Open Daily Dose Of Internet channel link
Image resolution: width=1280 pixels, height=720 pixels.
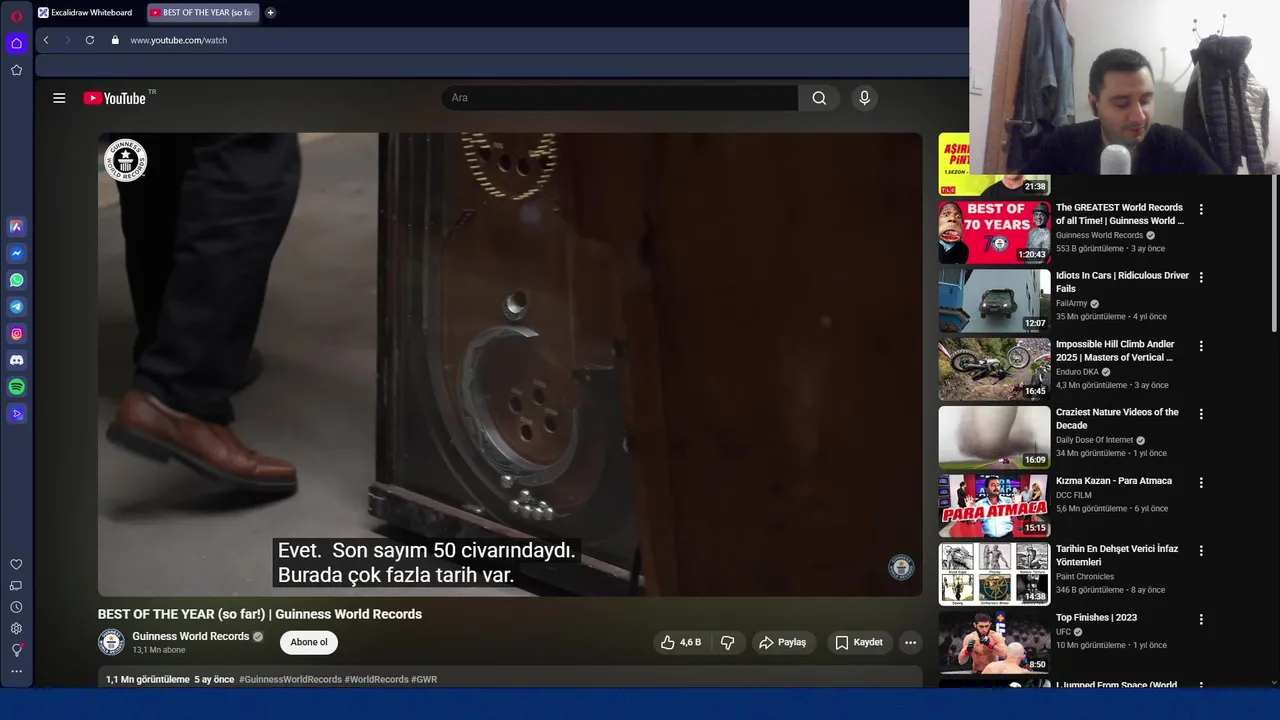pos(1095,440)
